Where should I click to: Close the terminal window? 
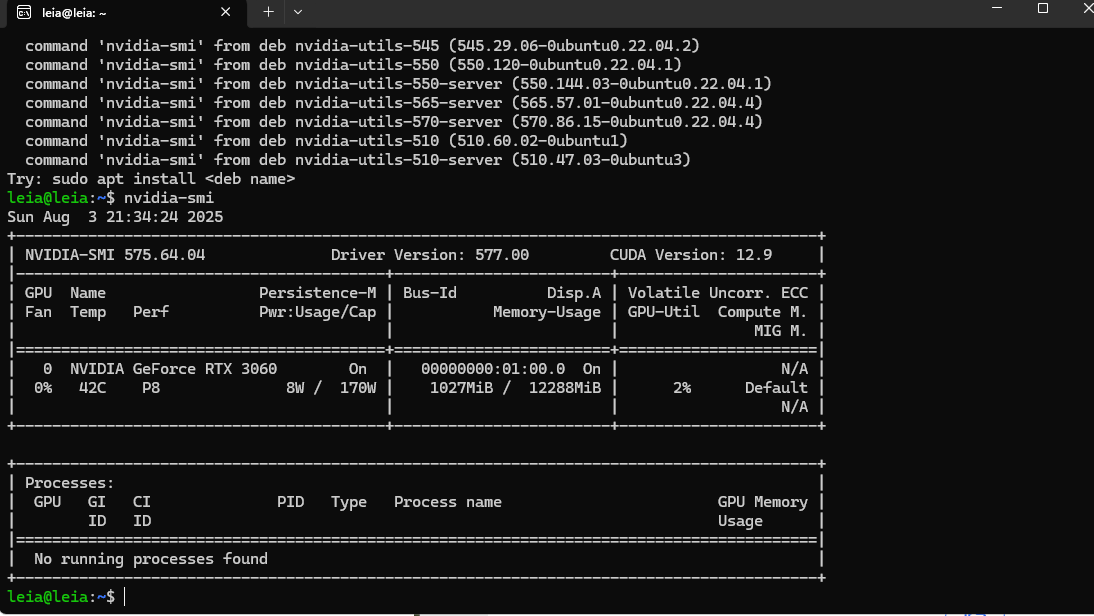click(x=1088, y=8)
